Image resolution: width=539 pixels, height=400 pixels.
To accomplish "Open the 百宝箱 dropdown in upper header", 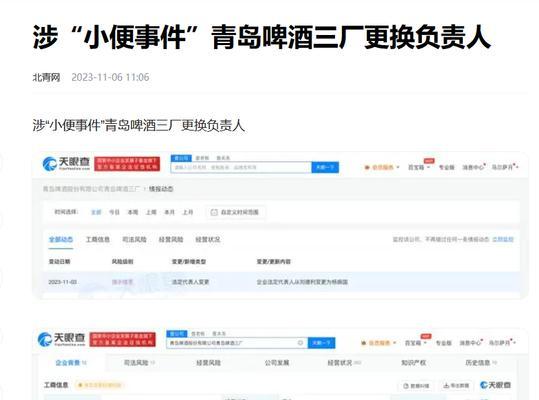I will (x=419, y=167).
